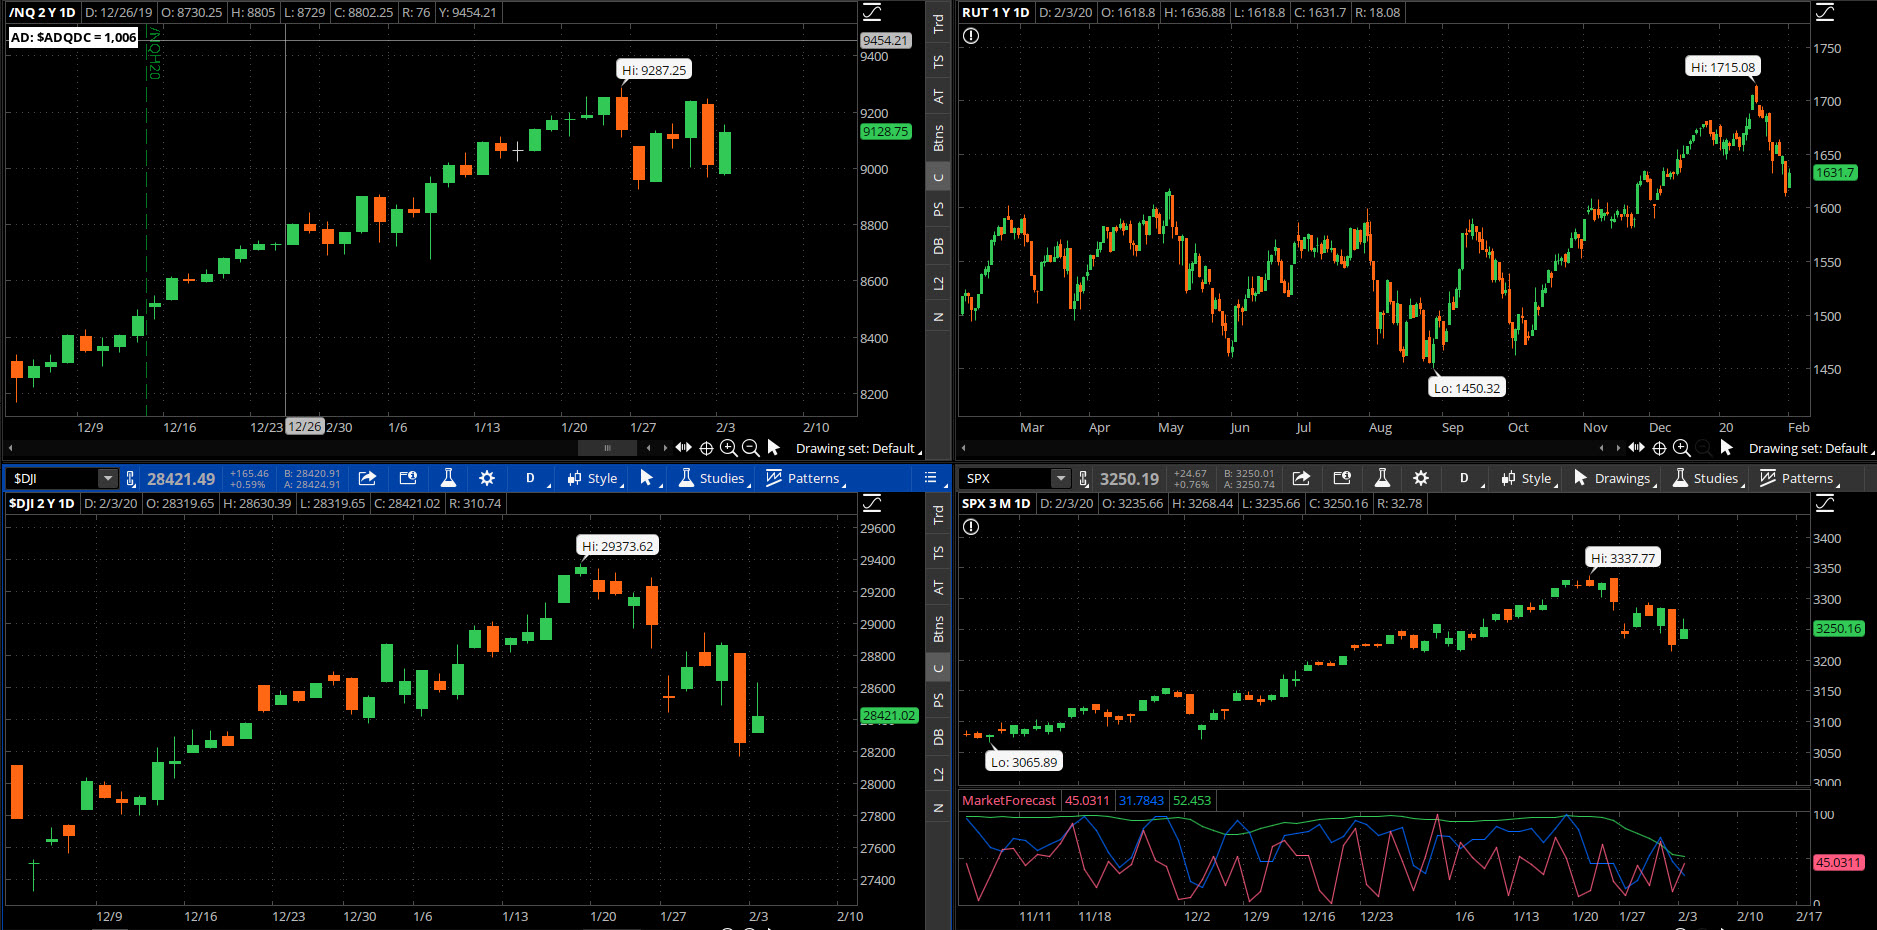Zoom out on /NQ chart with magnifier minus
This screenshot has height=930, width=1877.
point(751,448)
